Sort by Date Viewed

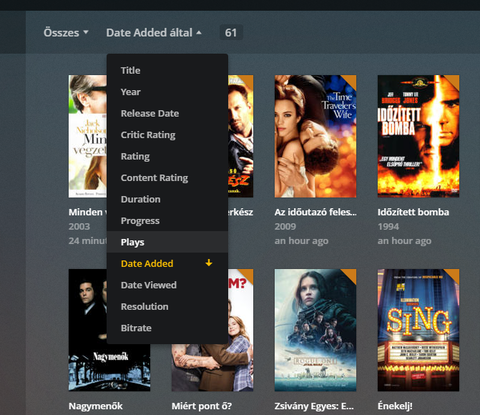pos(167,285)
